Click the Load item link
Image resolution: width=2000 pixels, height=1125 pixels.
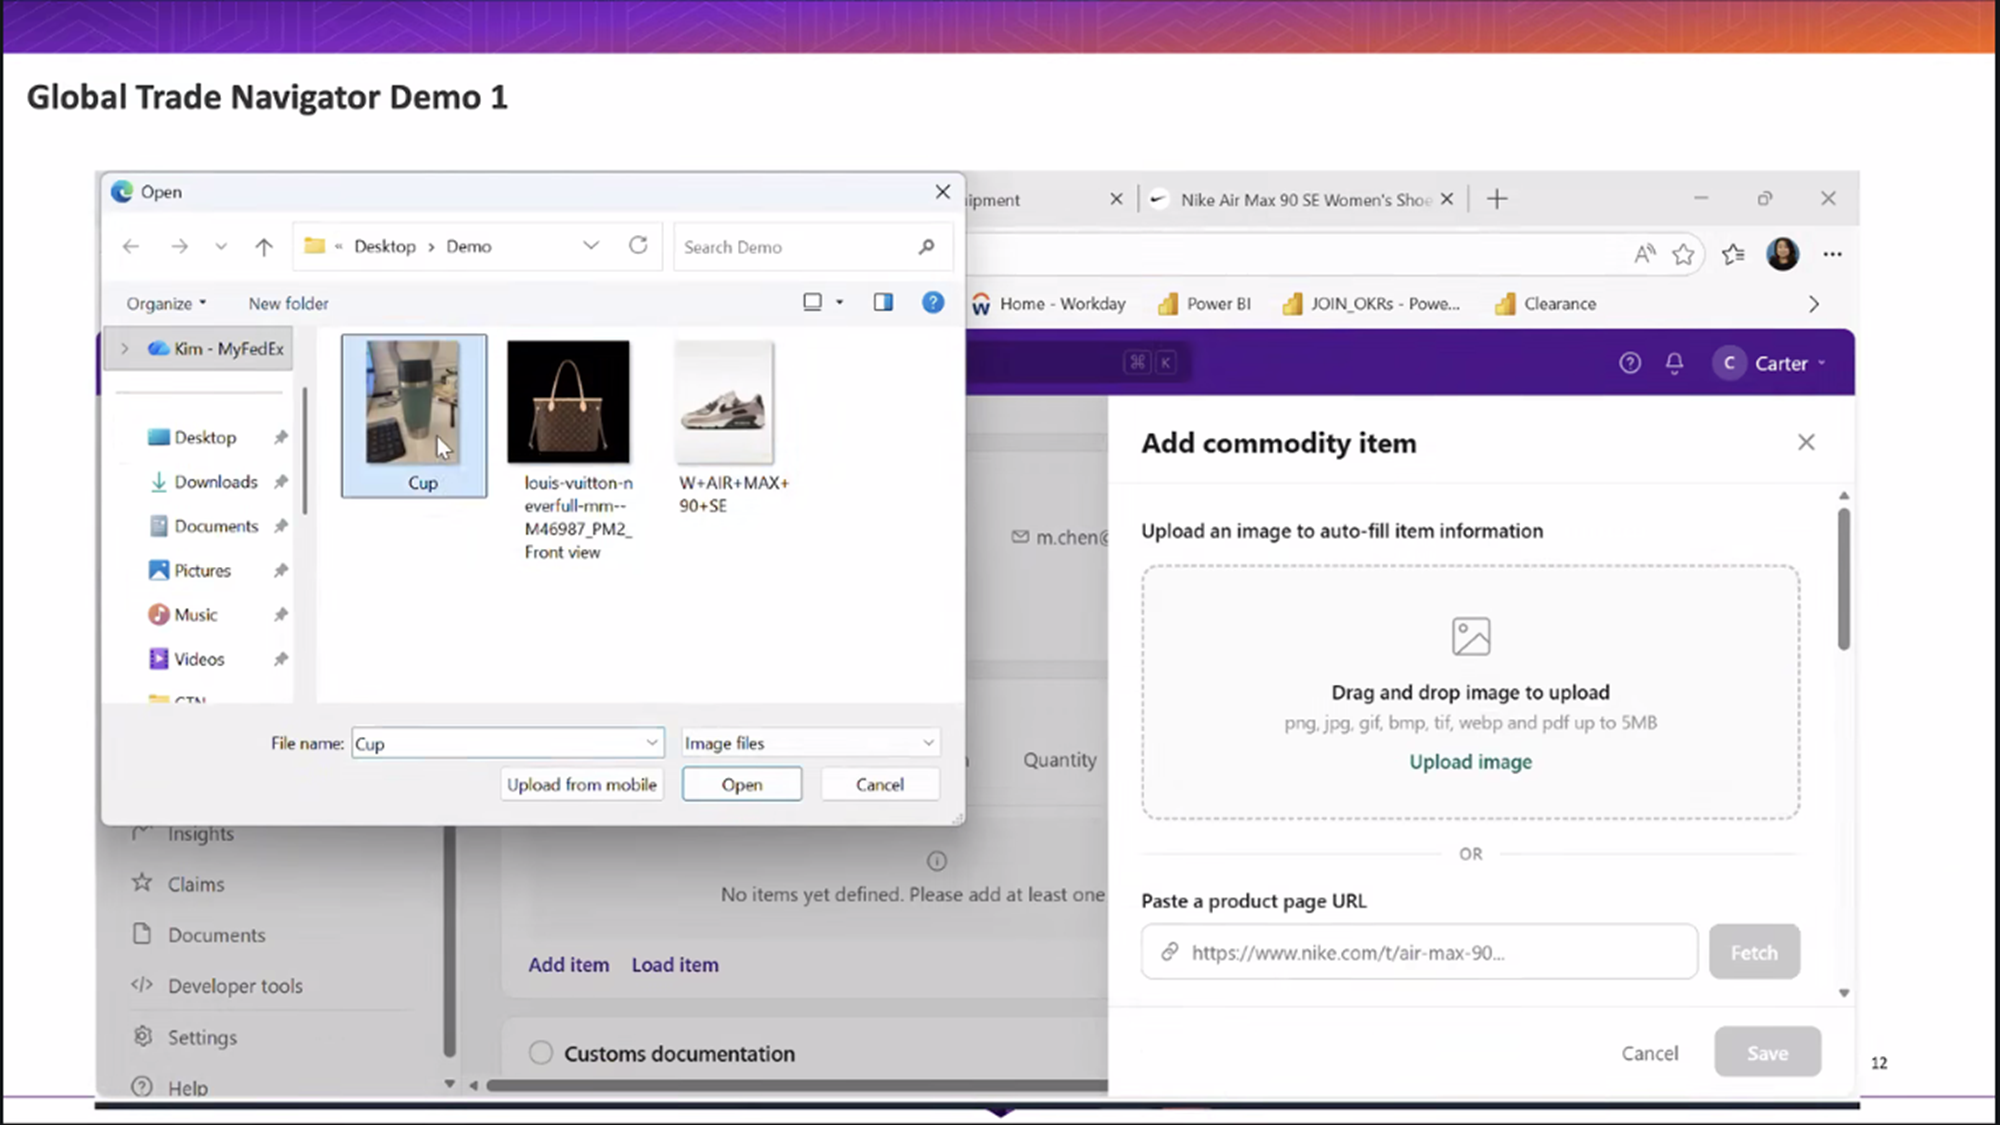[675, 965]
